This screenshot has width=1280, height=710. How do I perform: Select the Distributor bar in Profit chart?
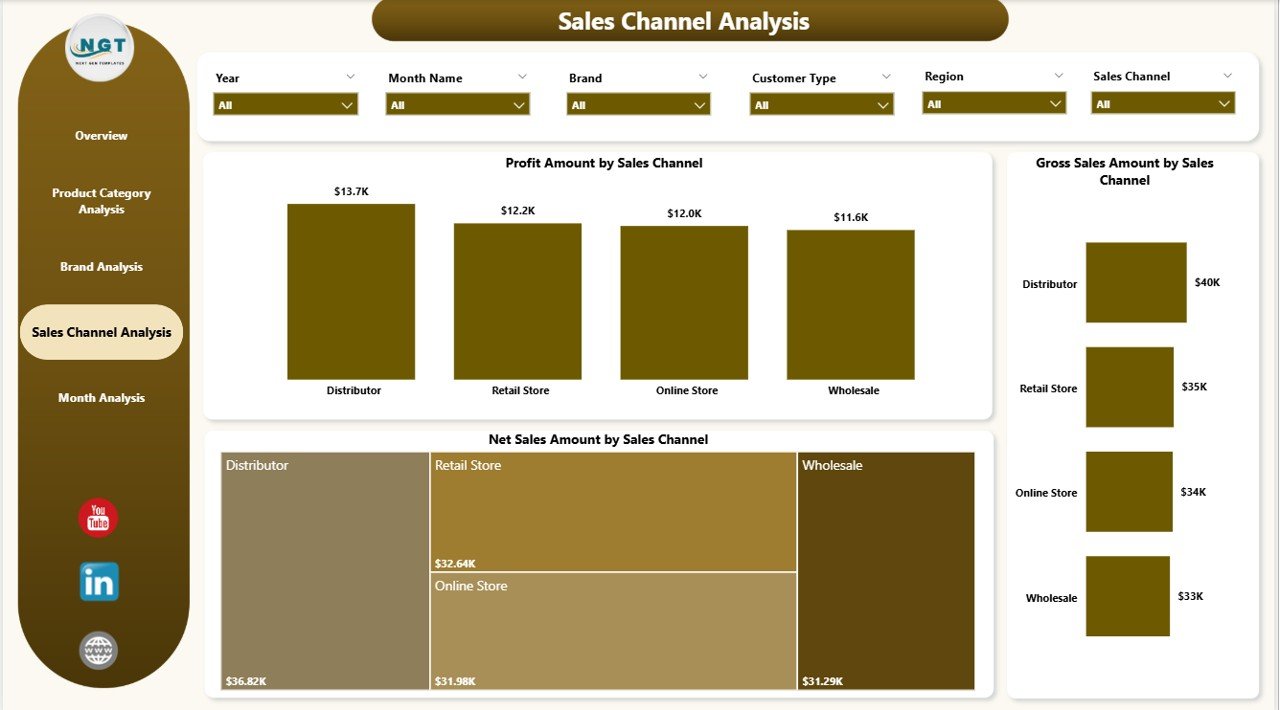point(350,291)
